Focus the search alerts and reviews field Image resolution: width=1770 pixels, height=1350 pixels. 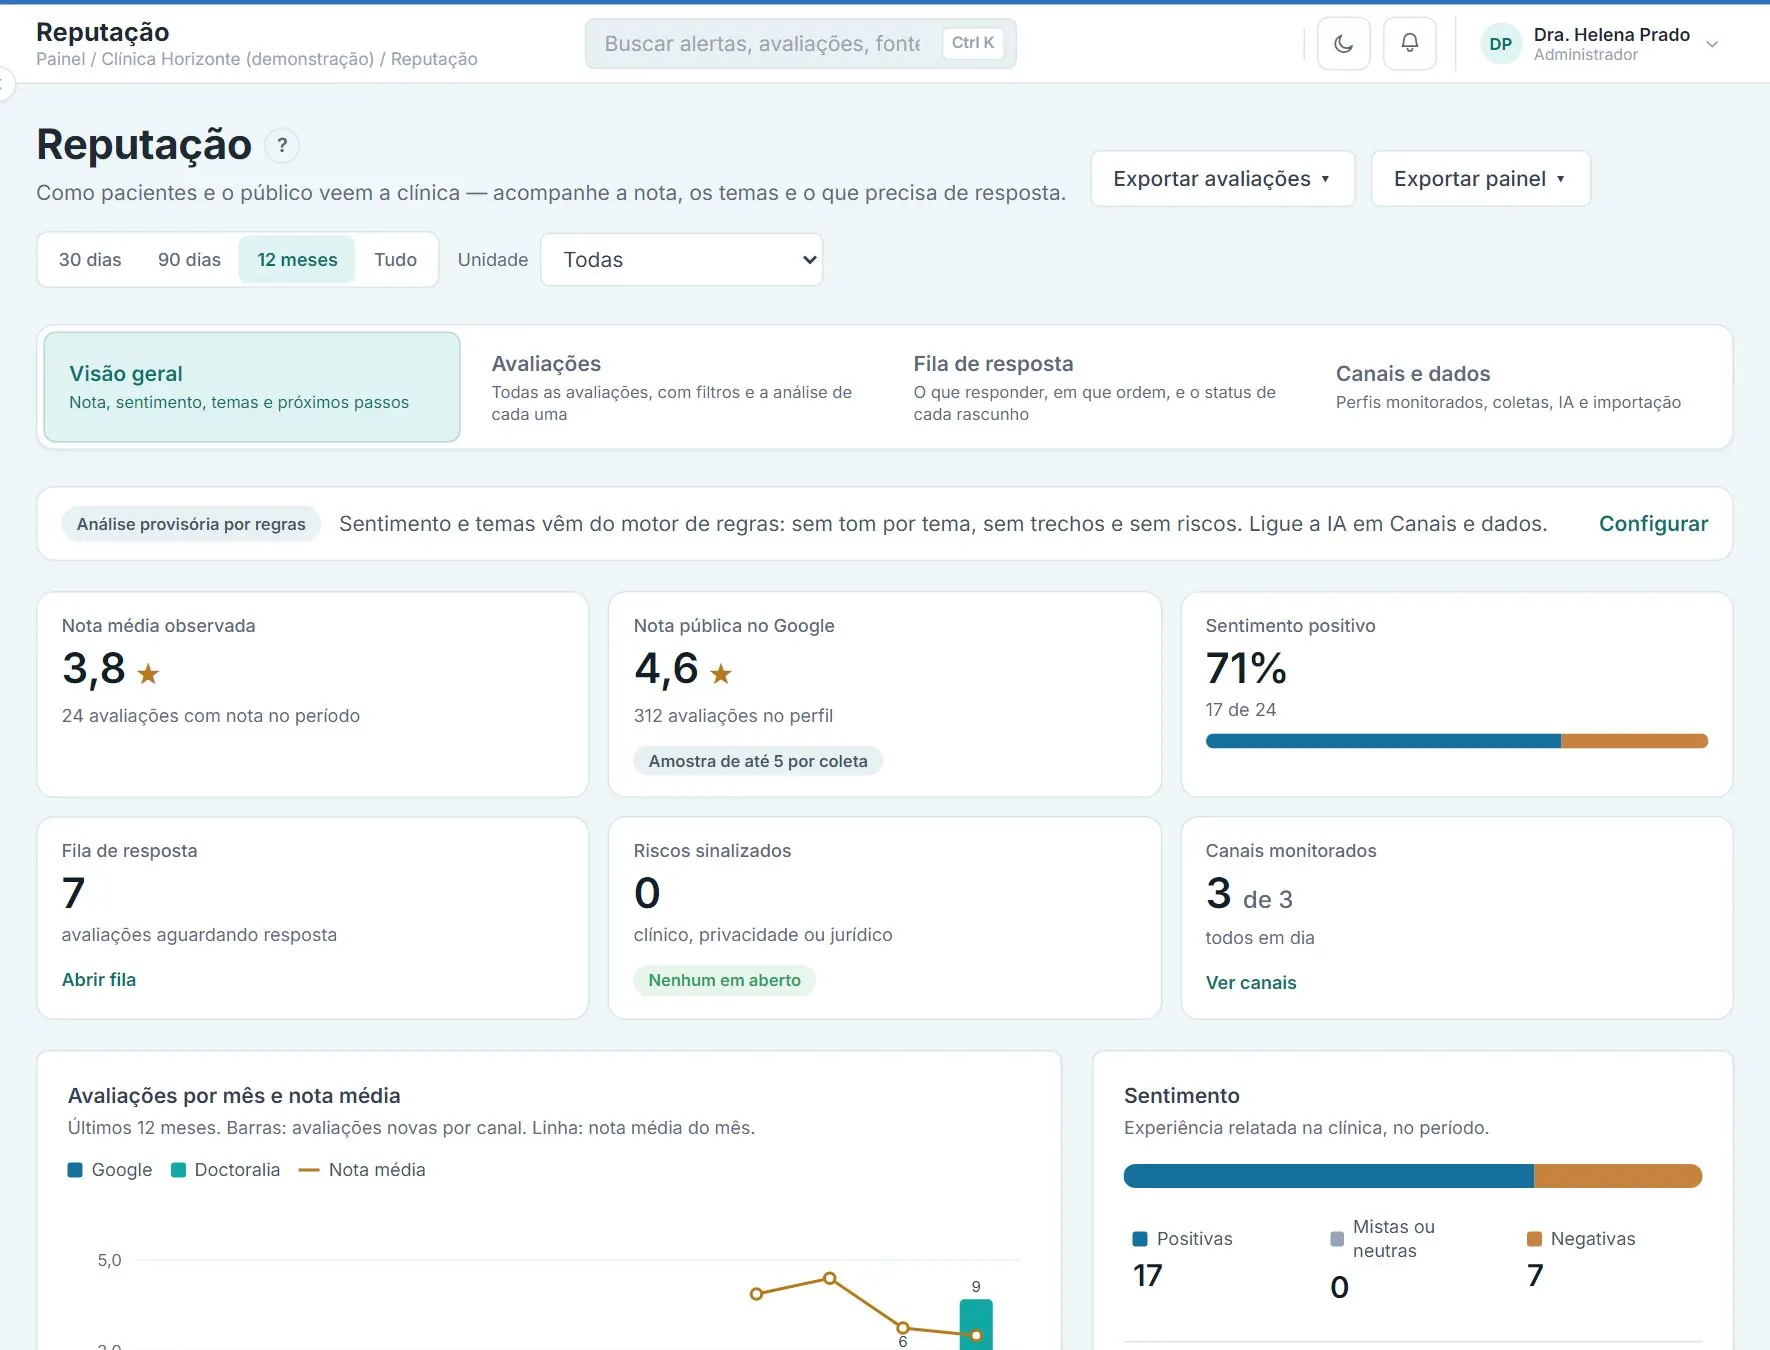coord(800,44)
